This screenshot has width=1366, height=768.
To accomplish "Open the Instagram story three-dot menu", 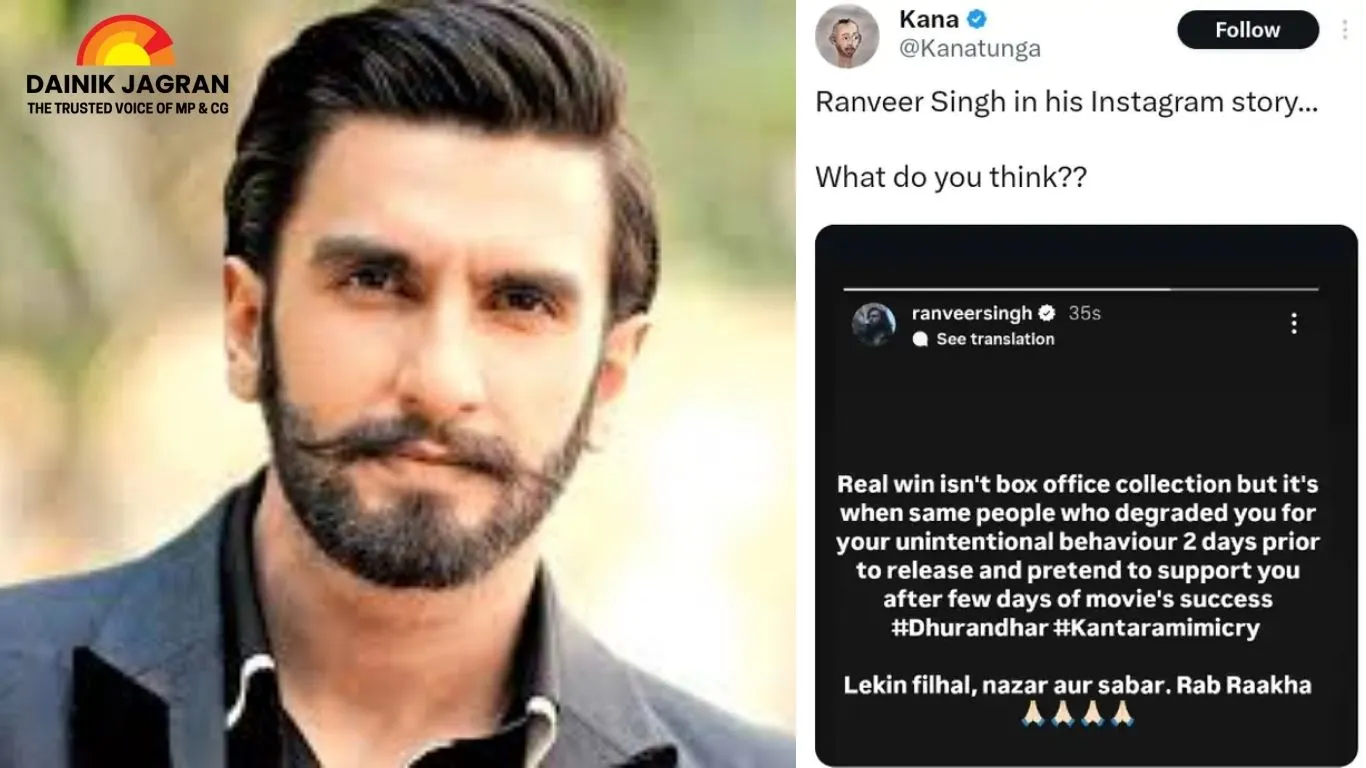I will (x=1294, y=323).
